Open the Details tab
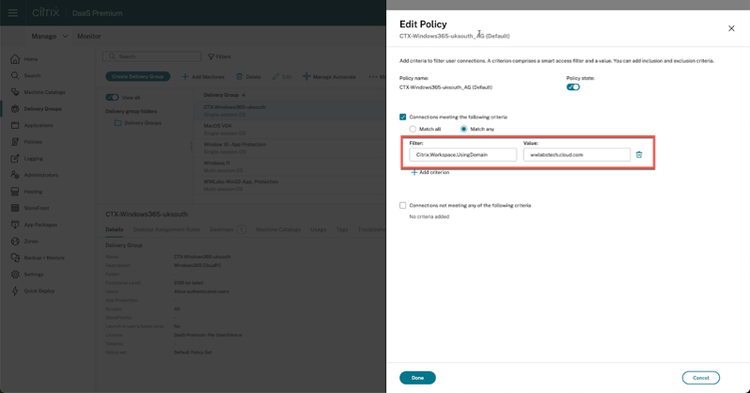Screen dimensions: 750x393 114,229
